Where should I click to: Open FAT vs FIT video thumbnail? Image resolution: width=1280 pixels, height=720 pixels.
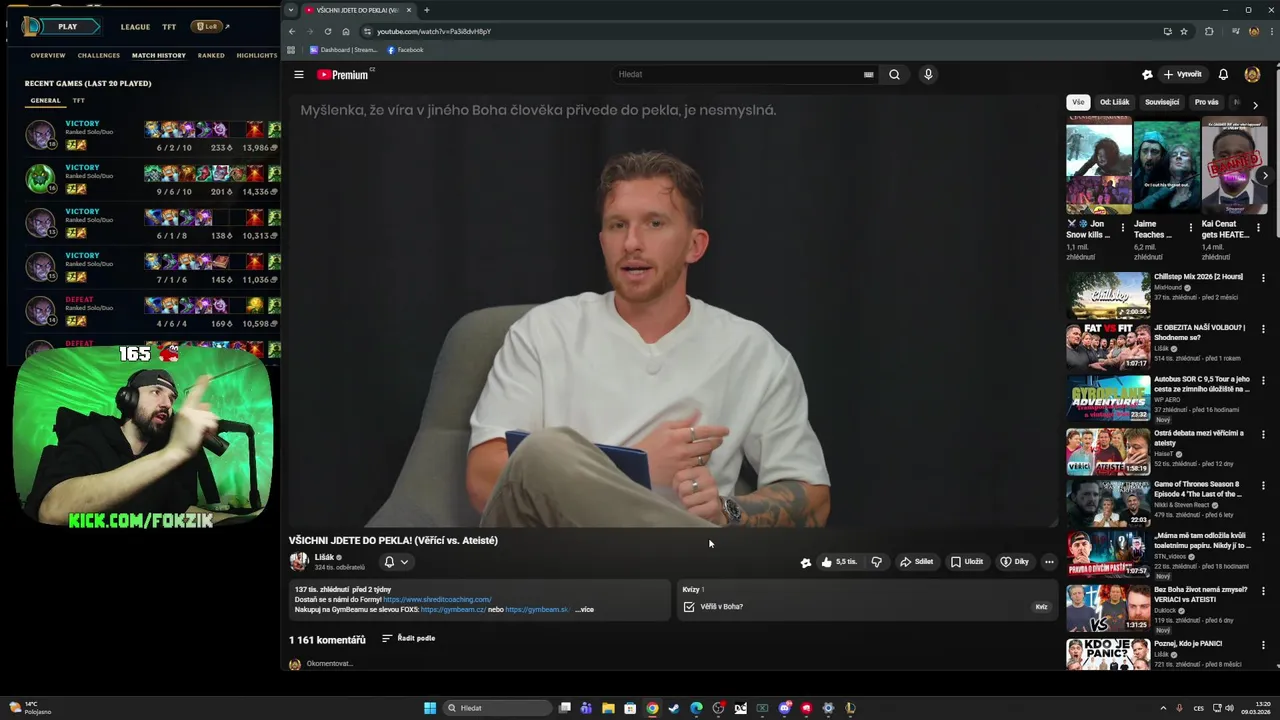click(1108, 346)
